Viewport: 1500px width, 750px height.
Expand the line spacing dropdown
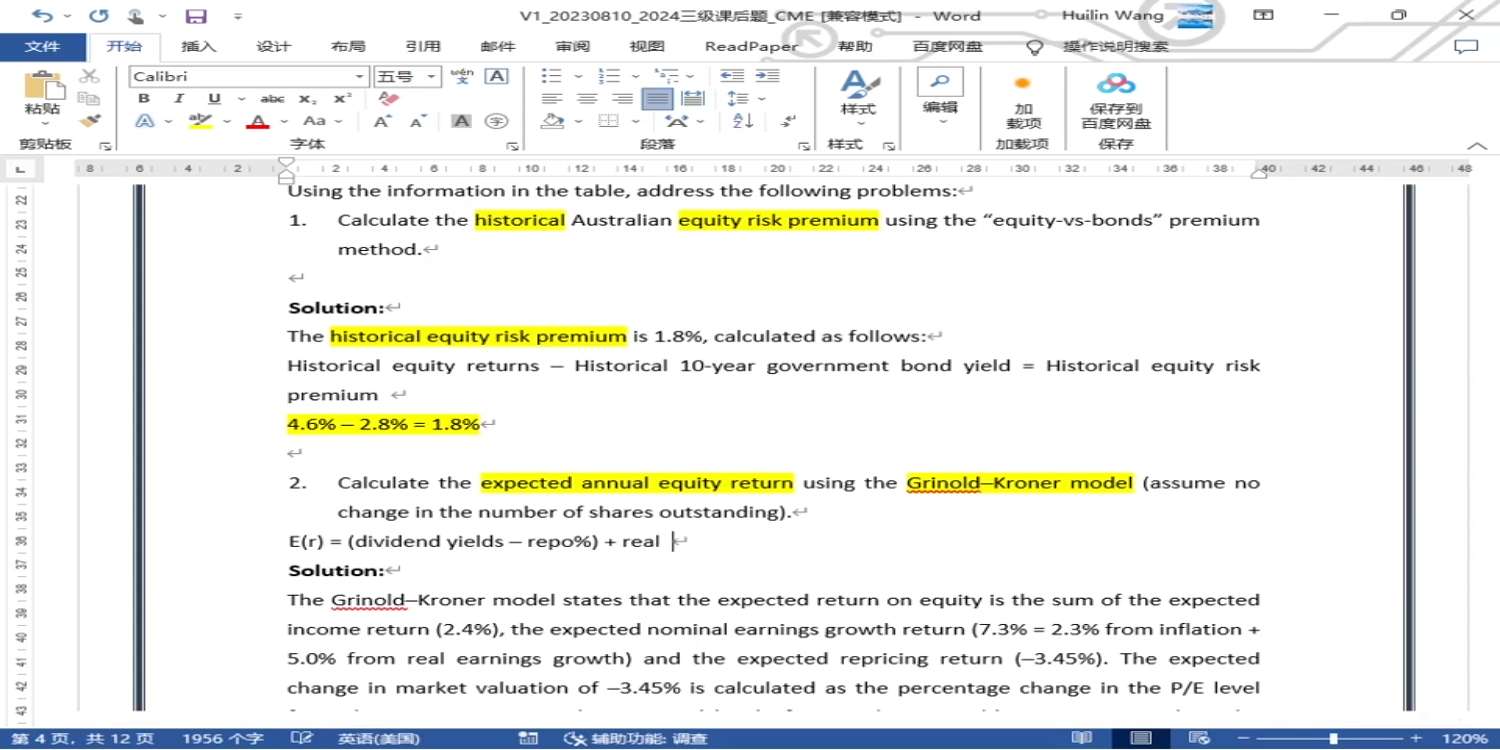[761, 98]
